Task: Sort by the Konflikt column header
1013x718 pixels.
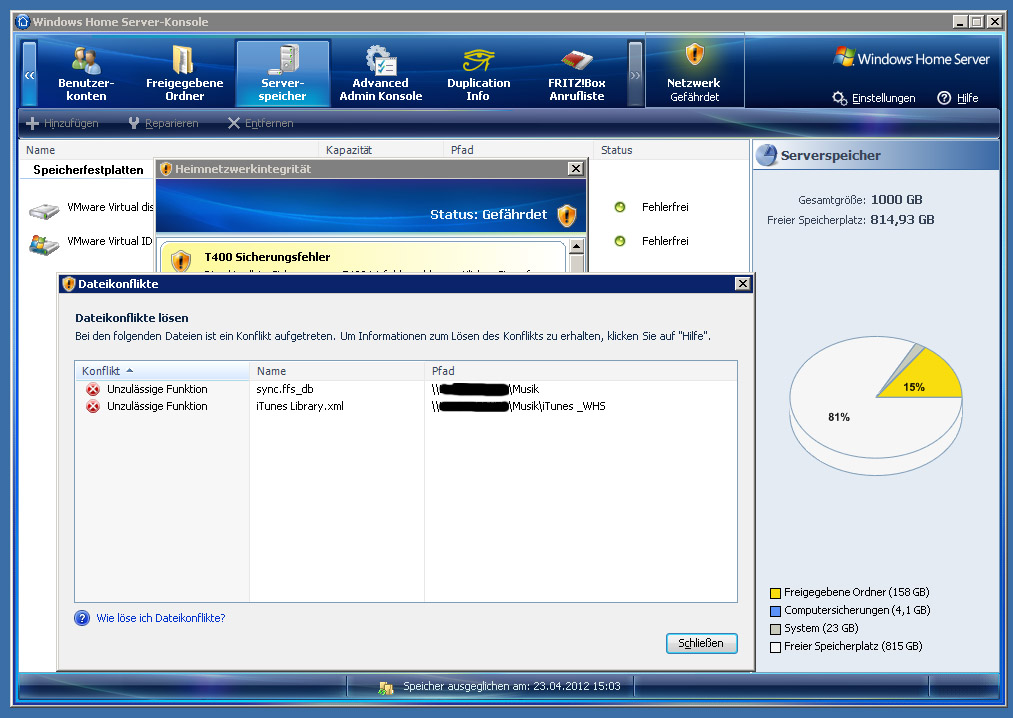Action: tap(162, 371)
